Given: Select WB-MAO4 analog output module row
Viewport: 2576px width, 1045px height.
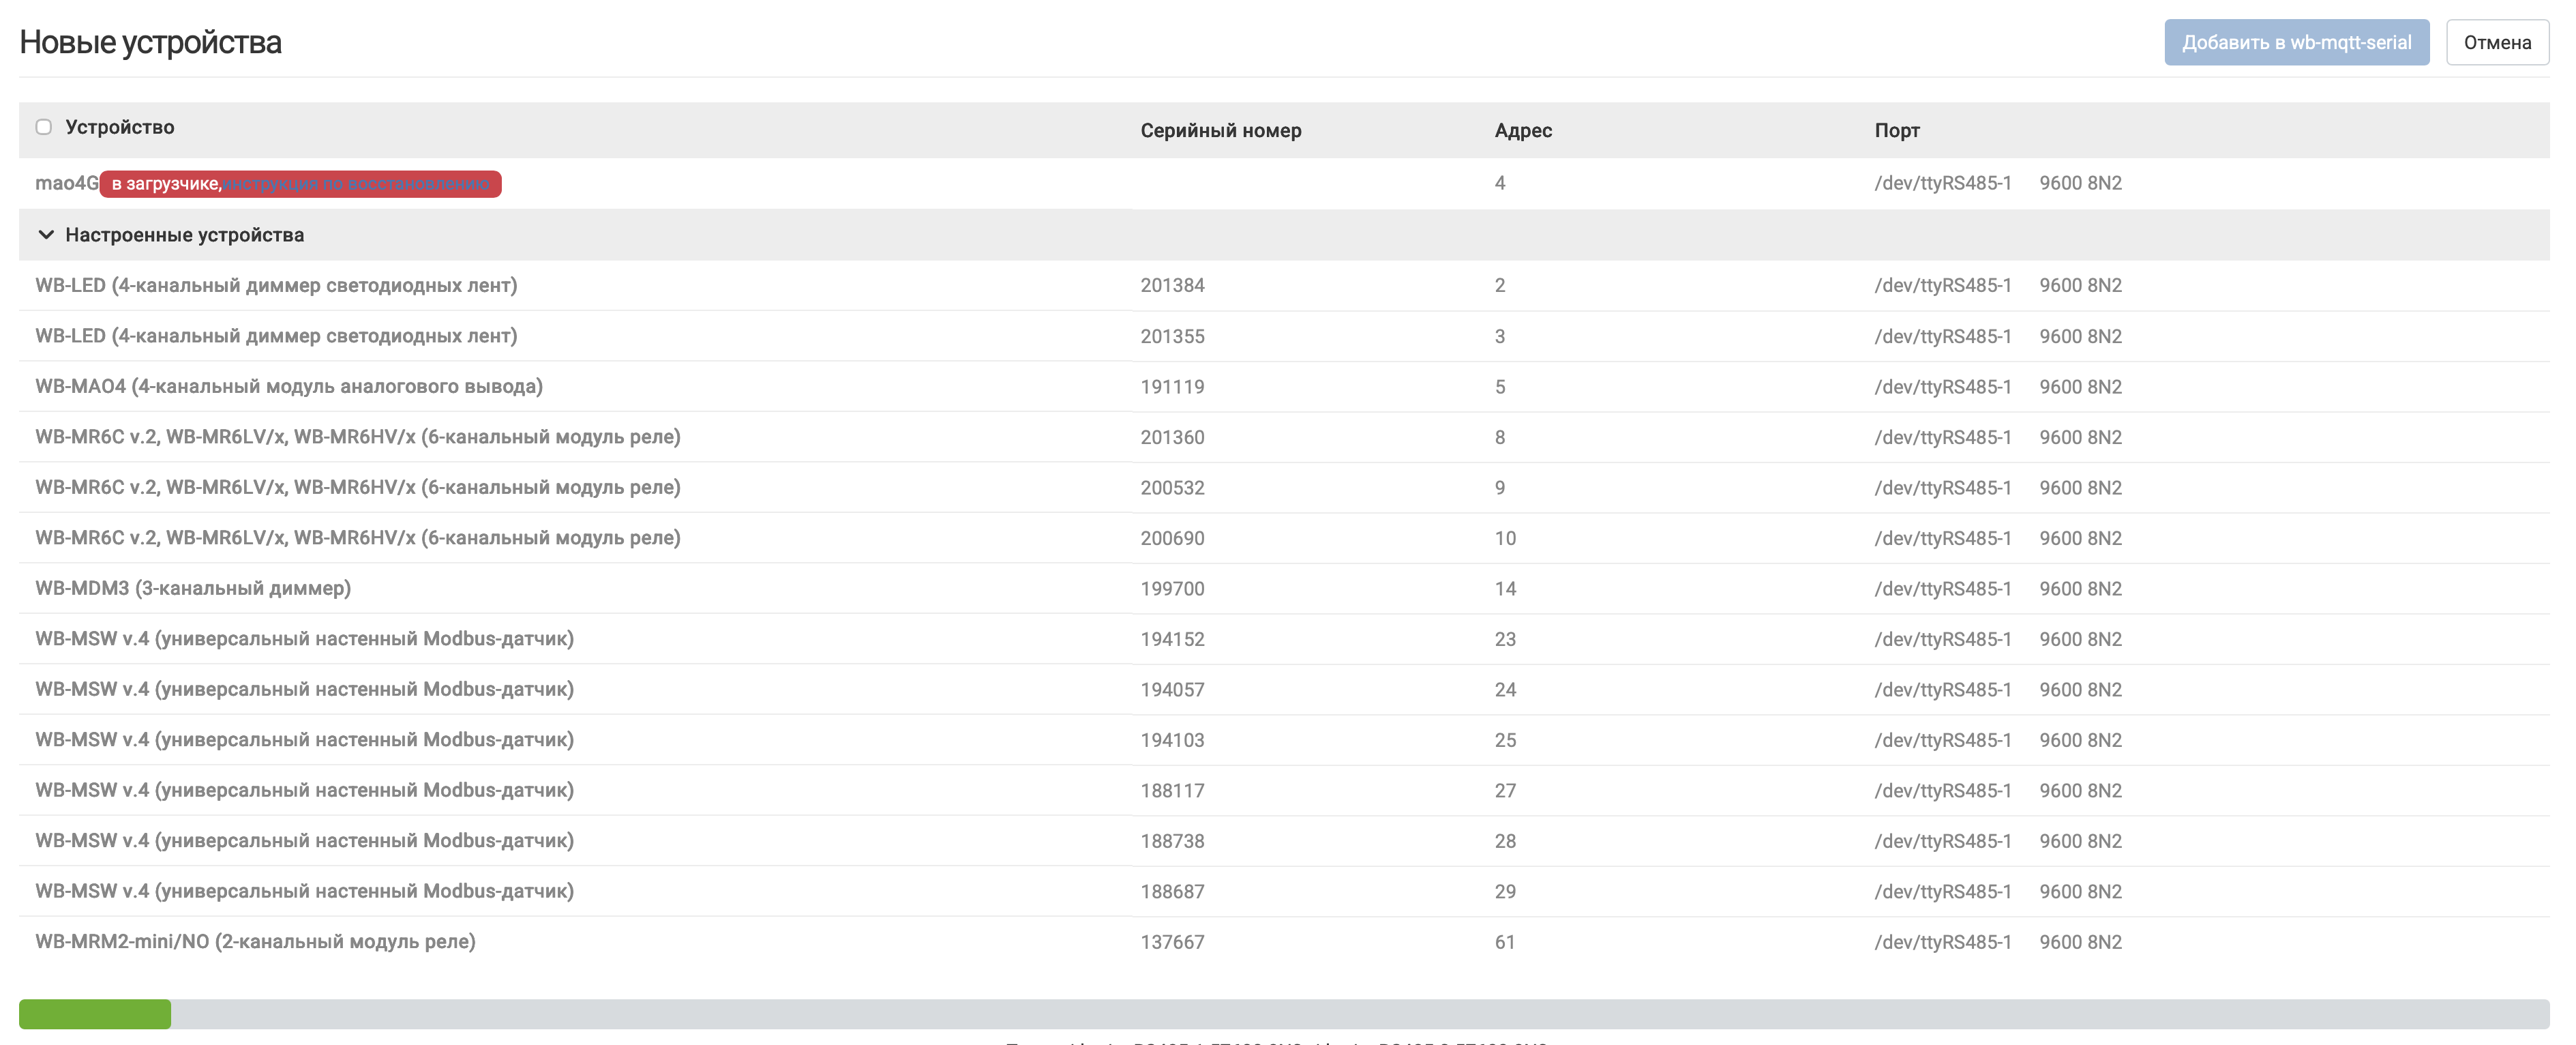Looking at the screenshot, I should tap(1284, 386).
